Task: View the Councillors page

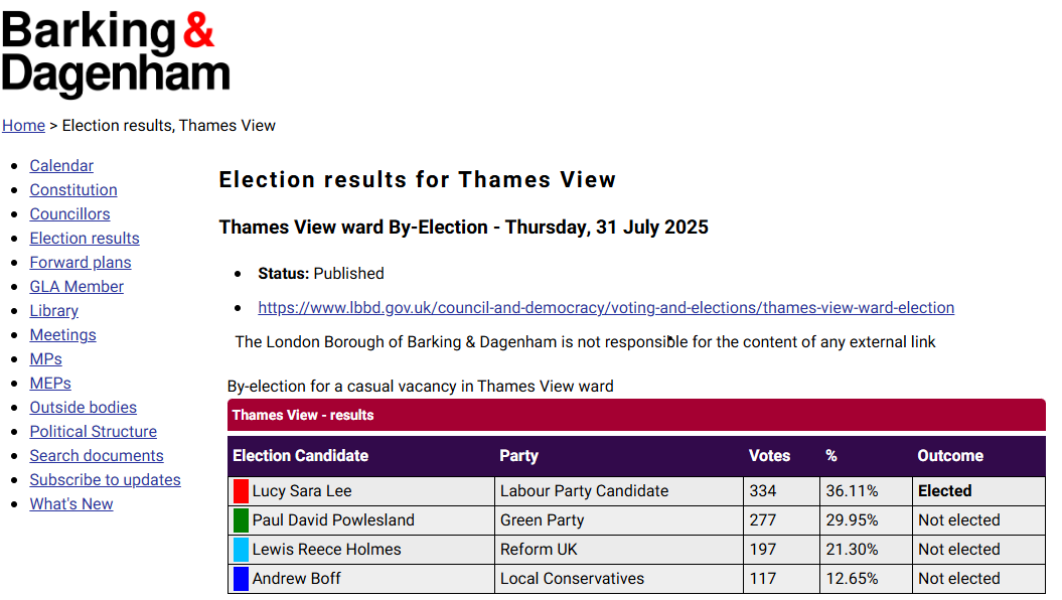Action: coord(69,213)
